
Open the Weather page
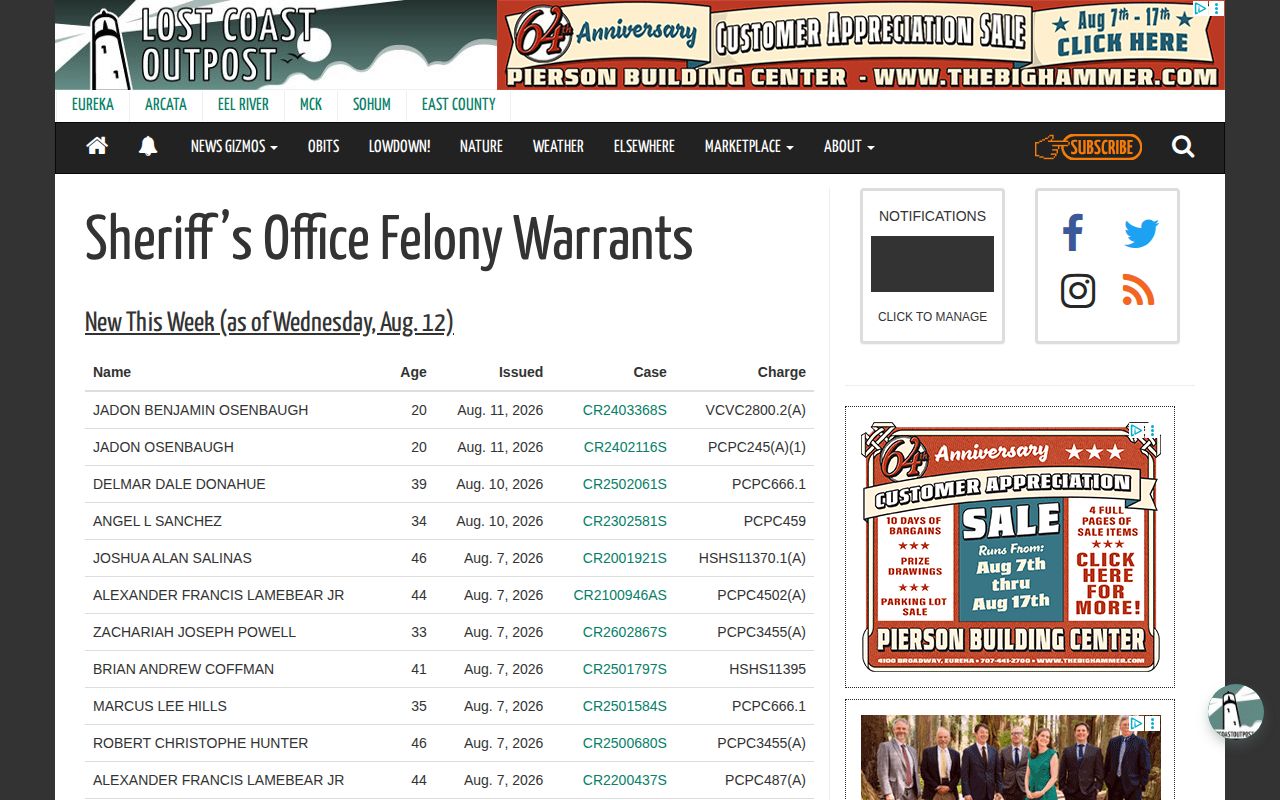pos(558,146)
